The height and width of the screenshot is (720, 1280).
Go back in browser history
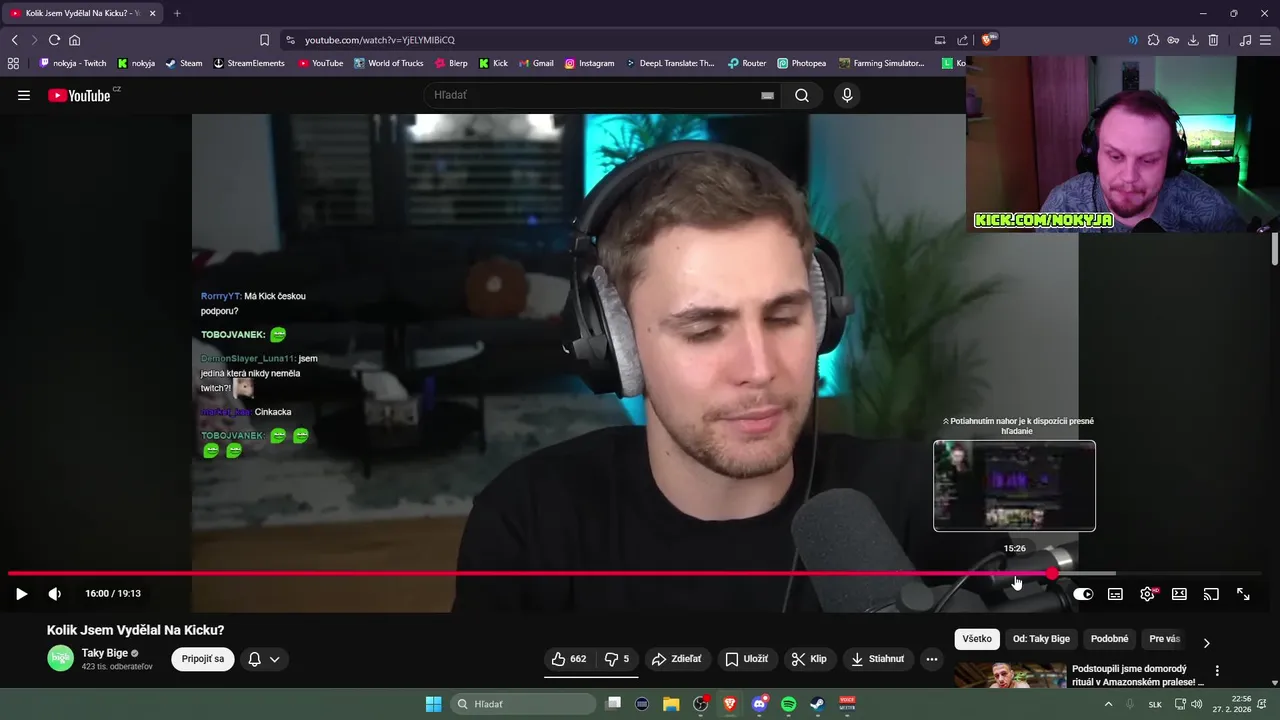pos(14,40)
